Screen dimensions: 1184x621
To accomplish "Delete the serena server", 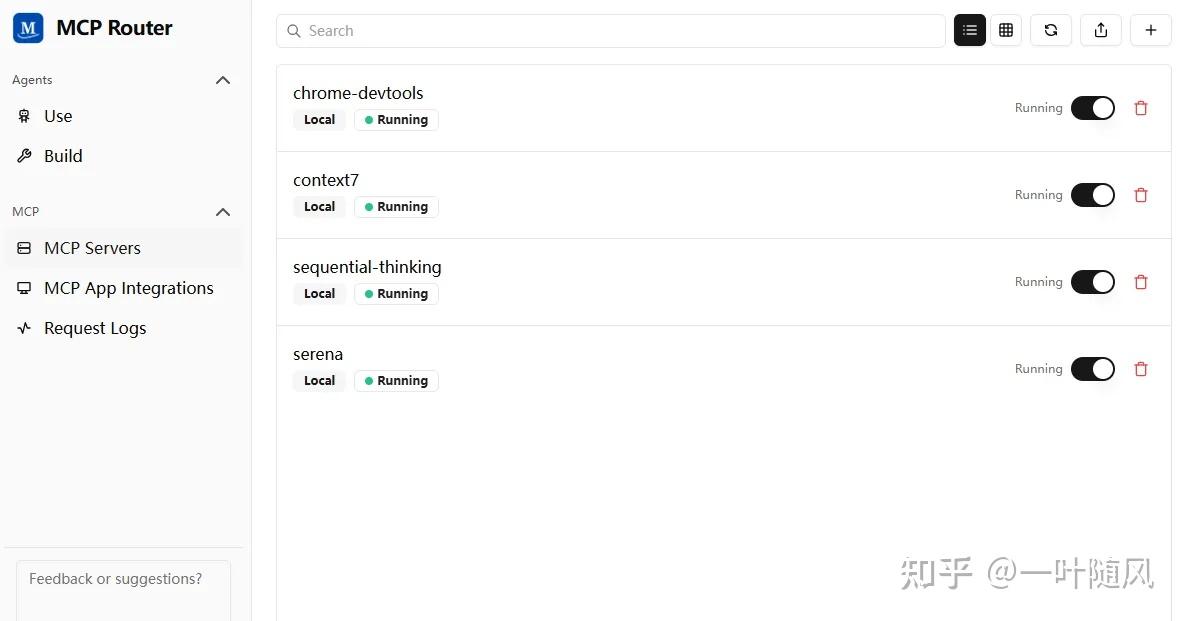I will coord(1141,369).
